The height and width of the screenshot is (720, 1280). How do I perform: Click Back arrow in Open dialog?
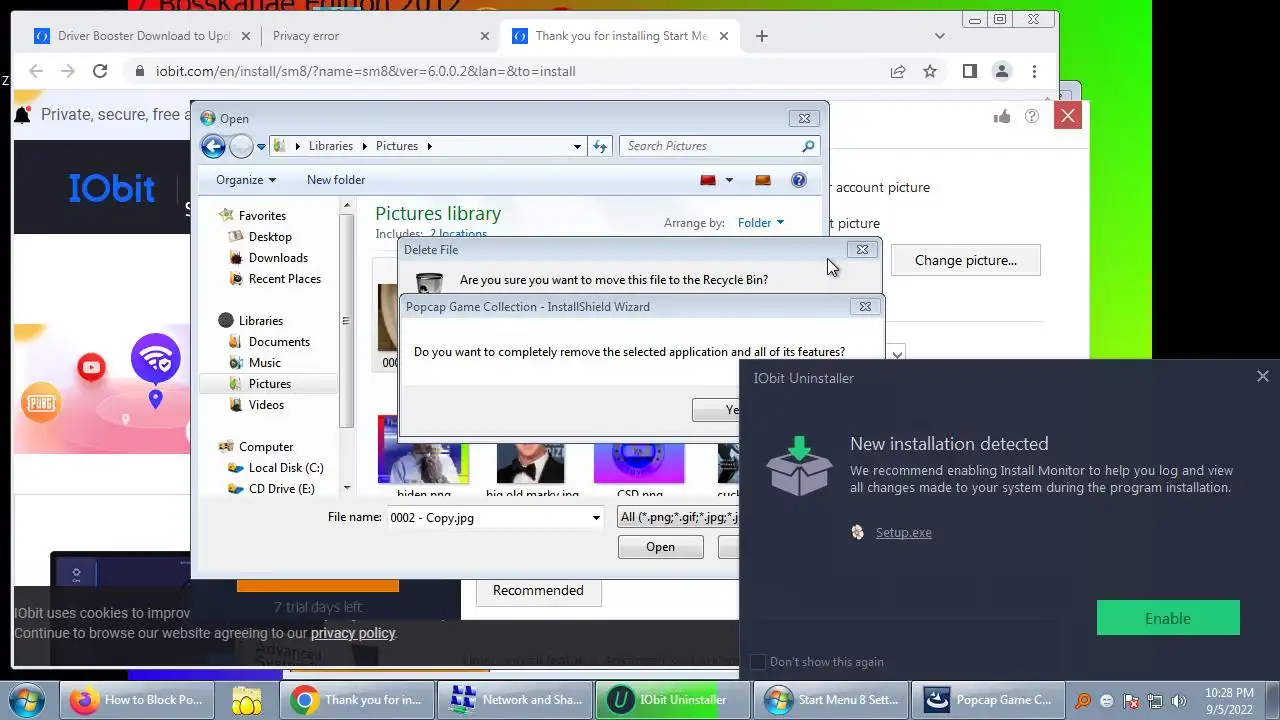click(213, 146)
